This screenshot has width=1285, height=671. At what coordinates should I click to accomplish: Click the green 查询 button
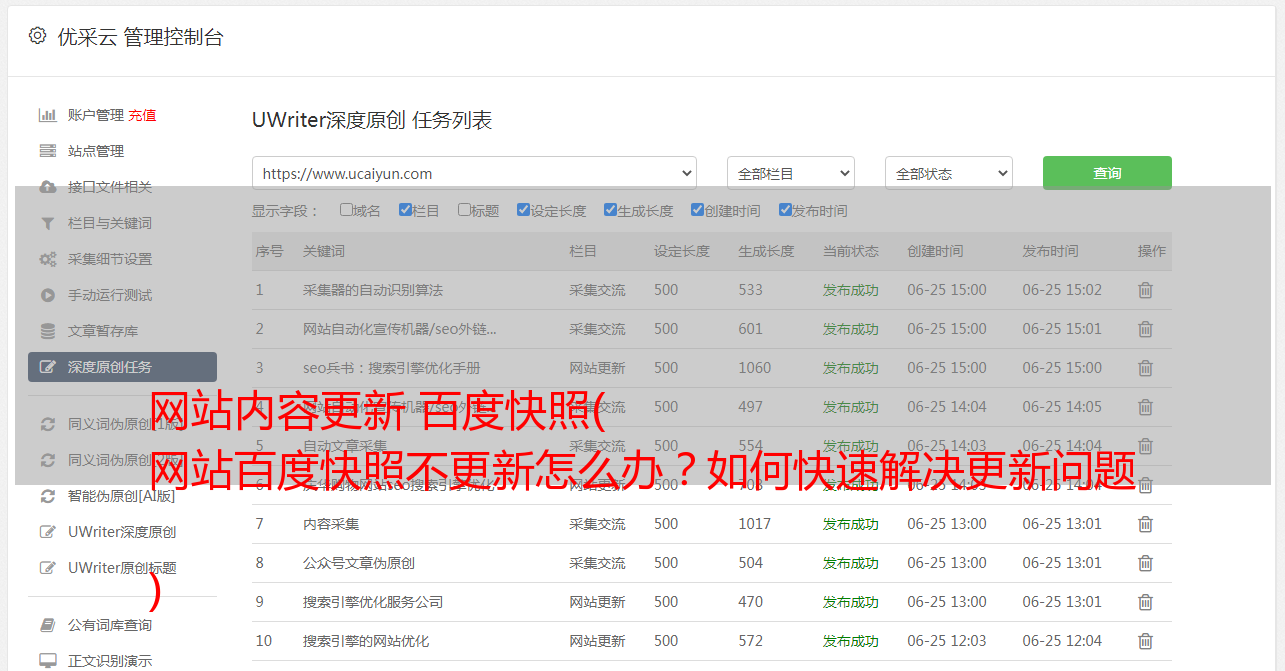tap(1107, 173)
